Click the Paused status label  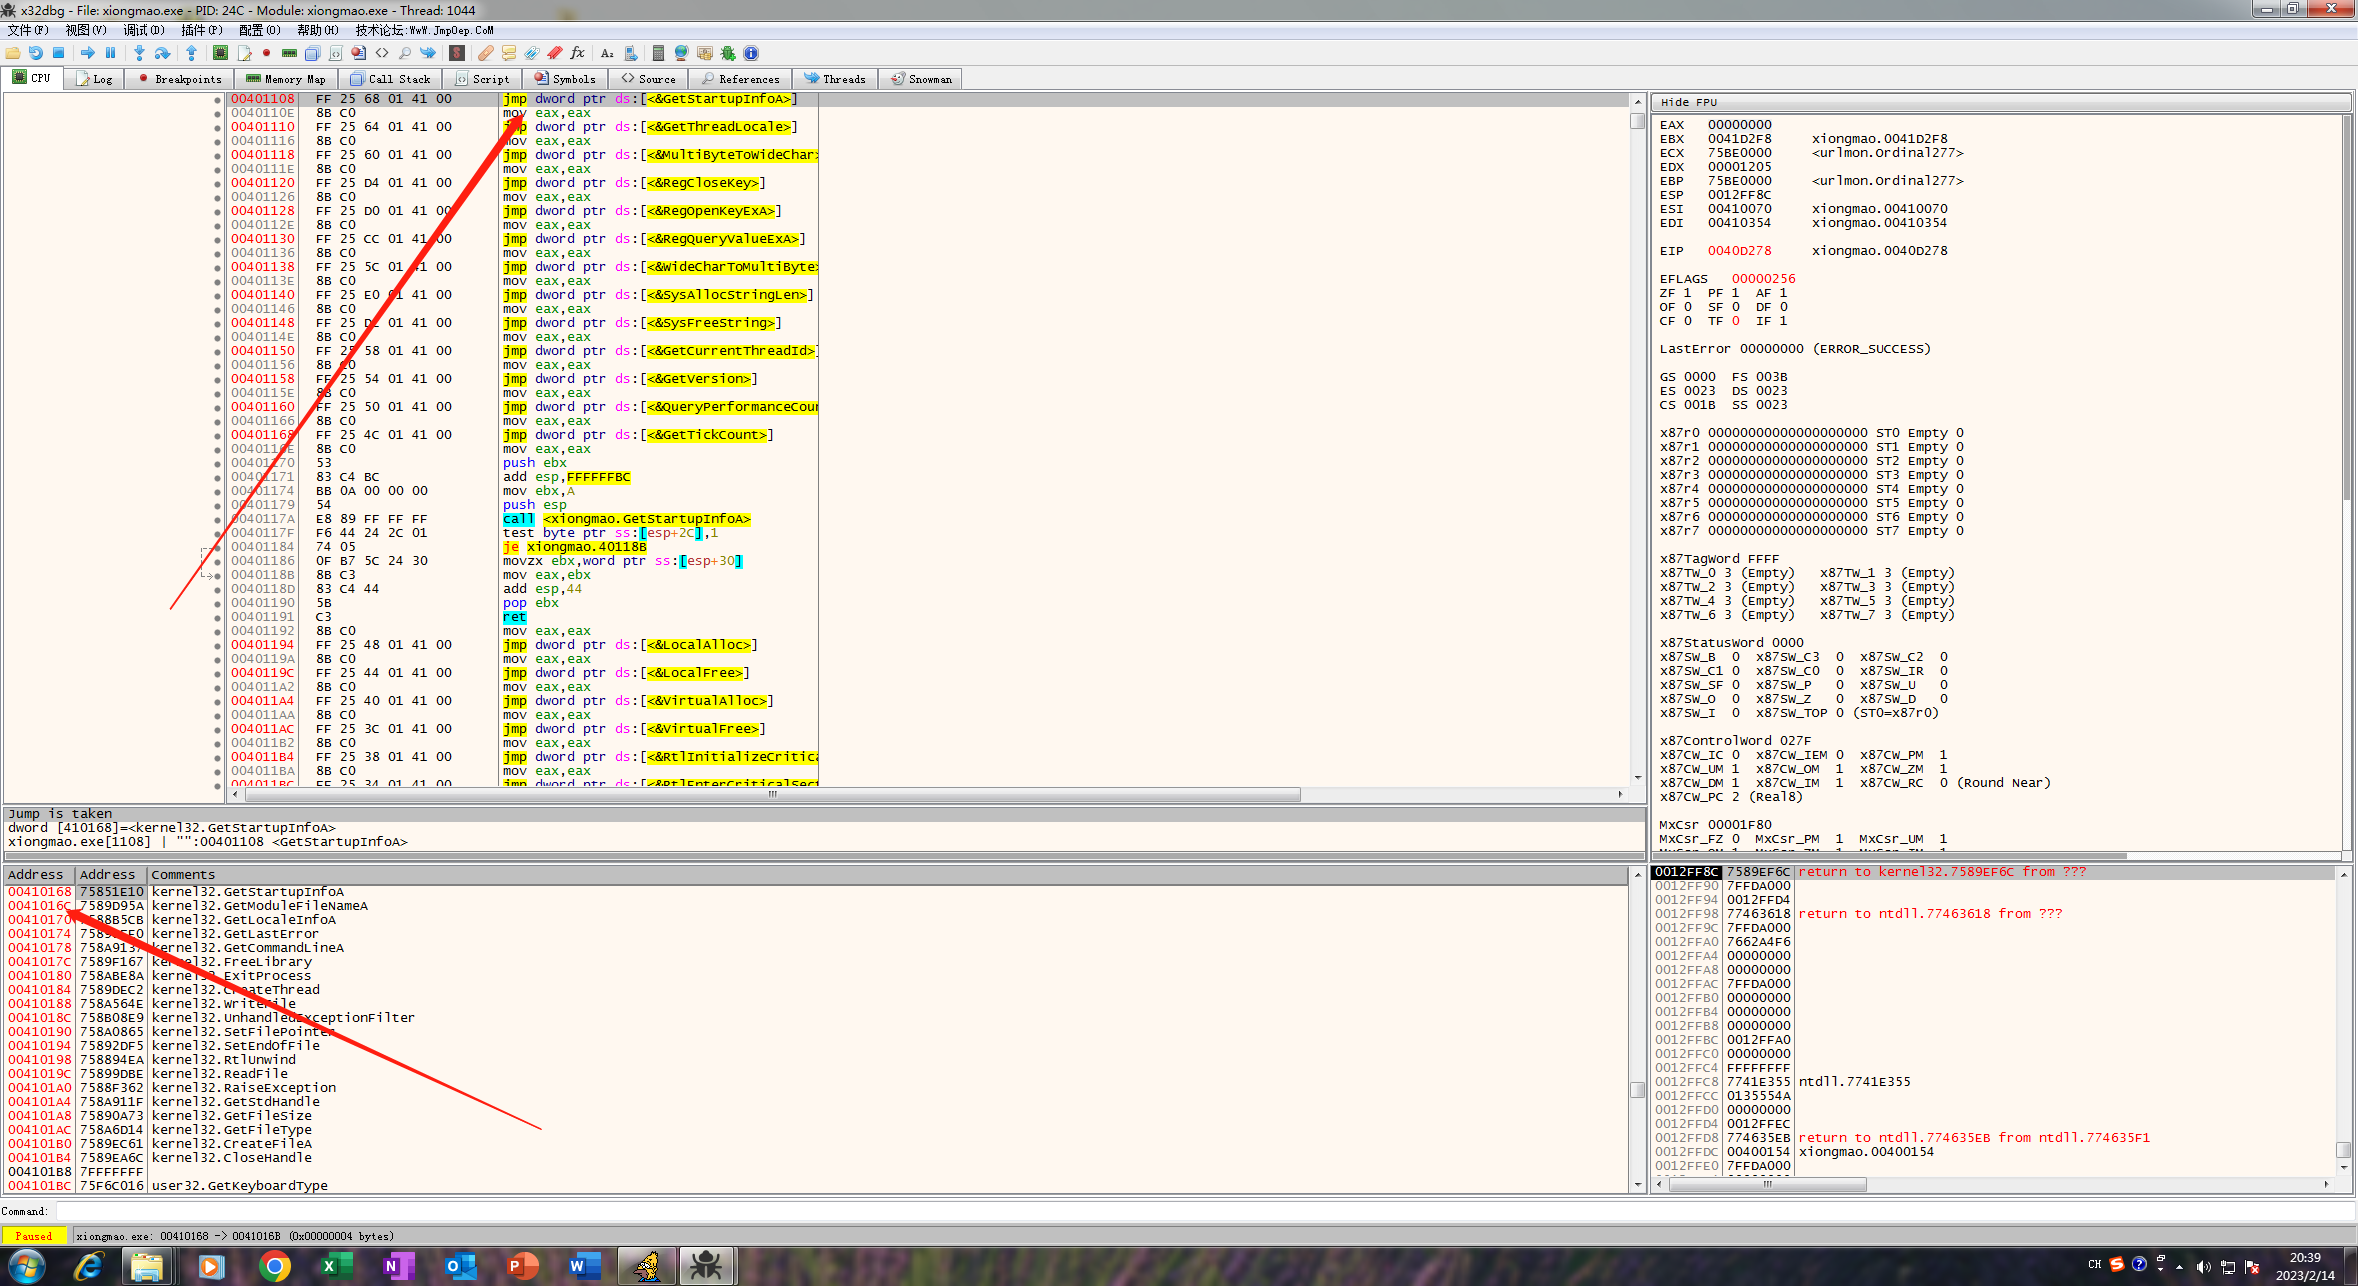(x=33, y=1236)
